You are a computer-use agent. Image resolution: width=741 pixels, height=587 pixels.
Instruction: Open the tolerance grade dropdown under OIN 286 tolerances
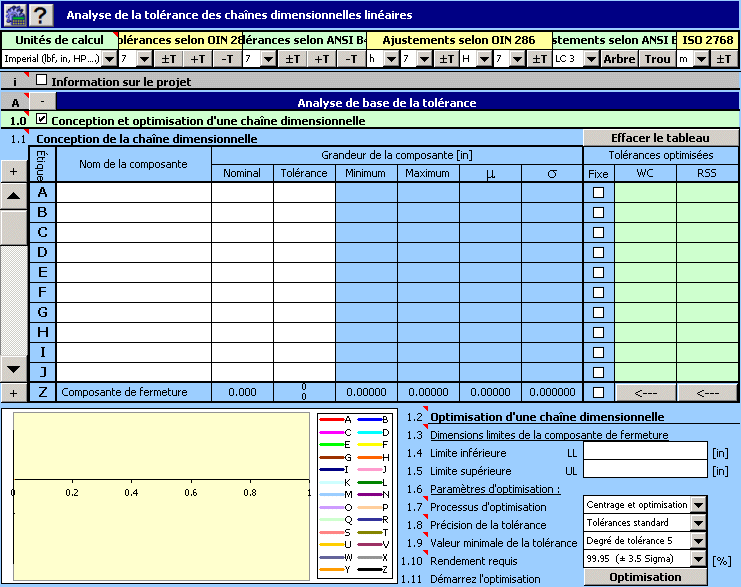[145, 59]
